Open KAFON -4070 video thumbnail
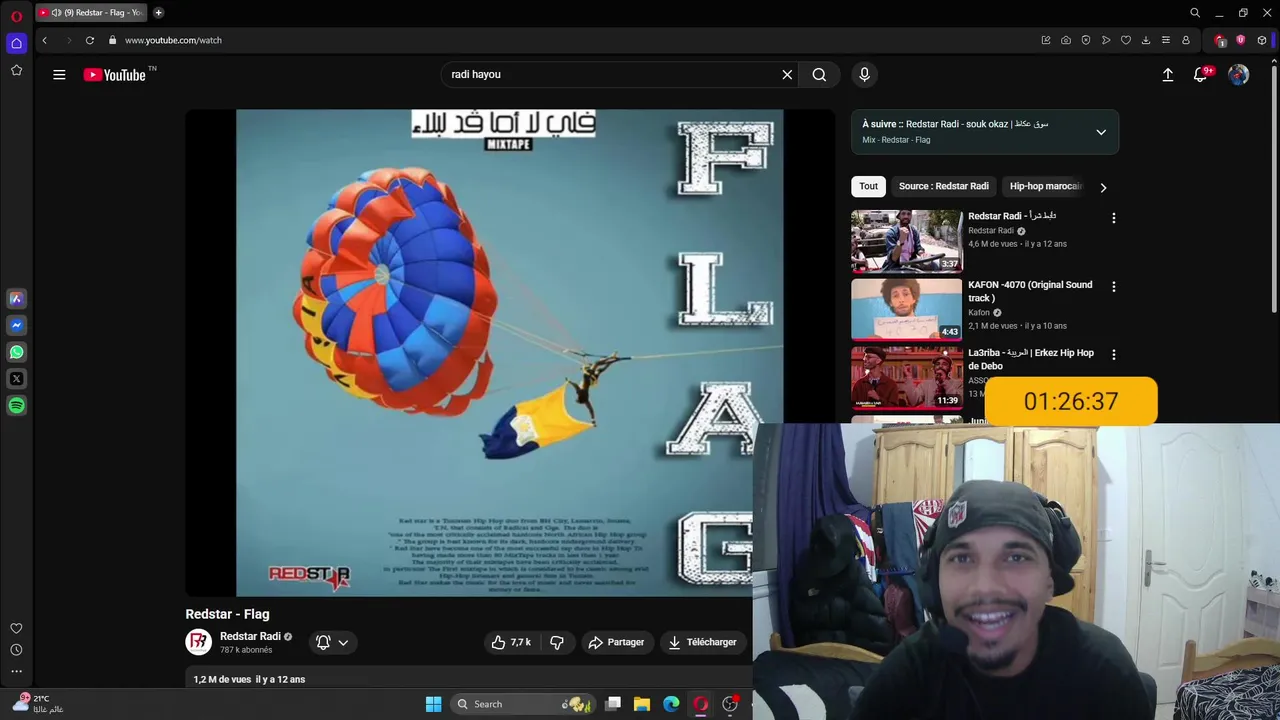This screenshot has height=720, width=1280. [x=907, y=309]
